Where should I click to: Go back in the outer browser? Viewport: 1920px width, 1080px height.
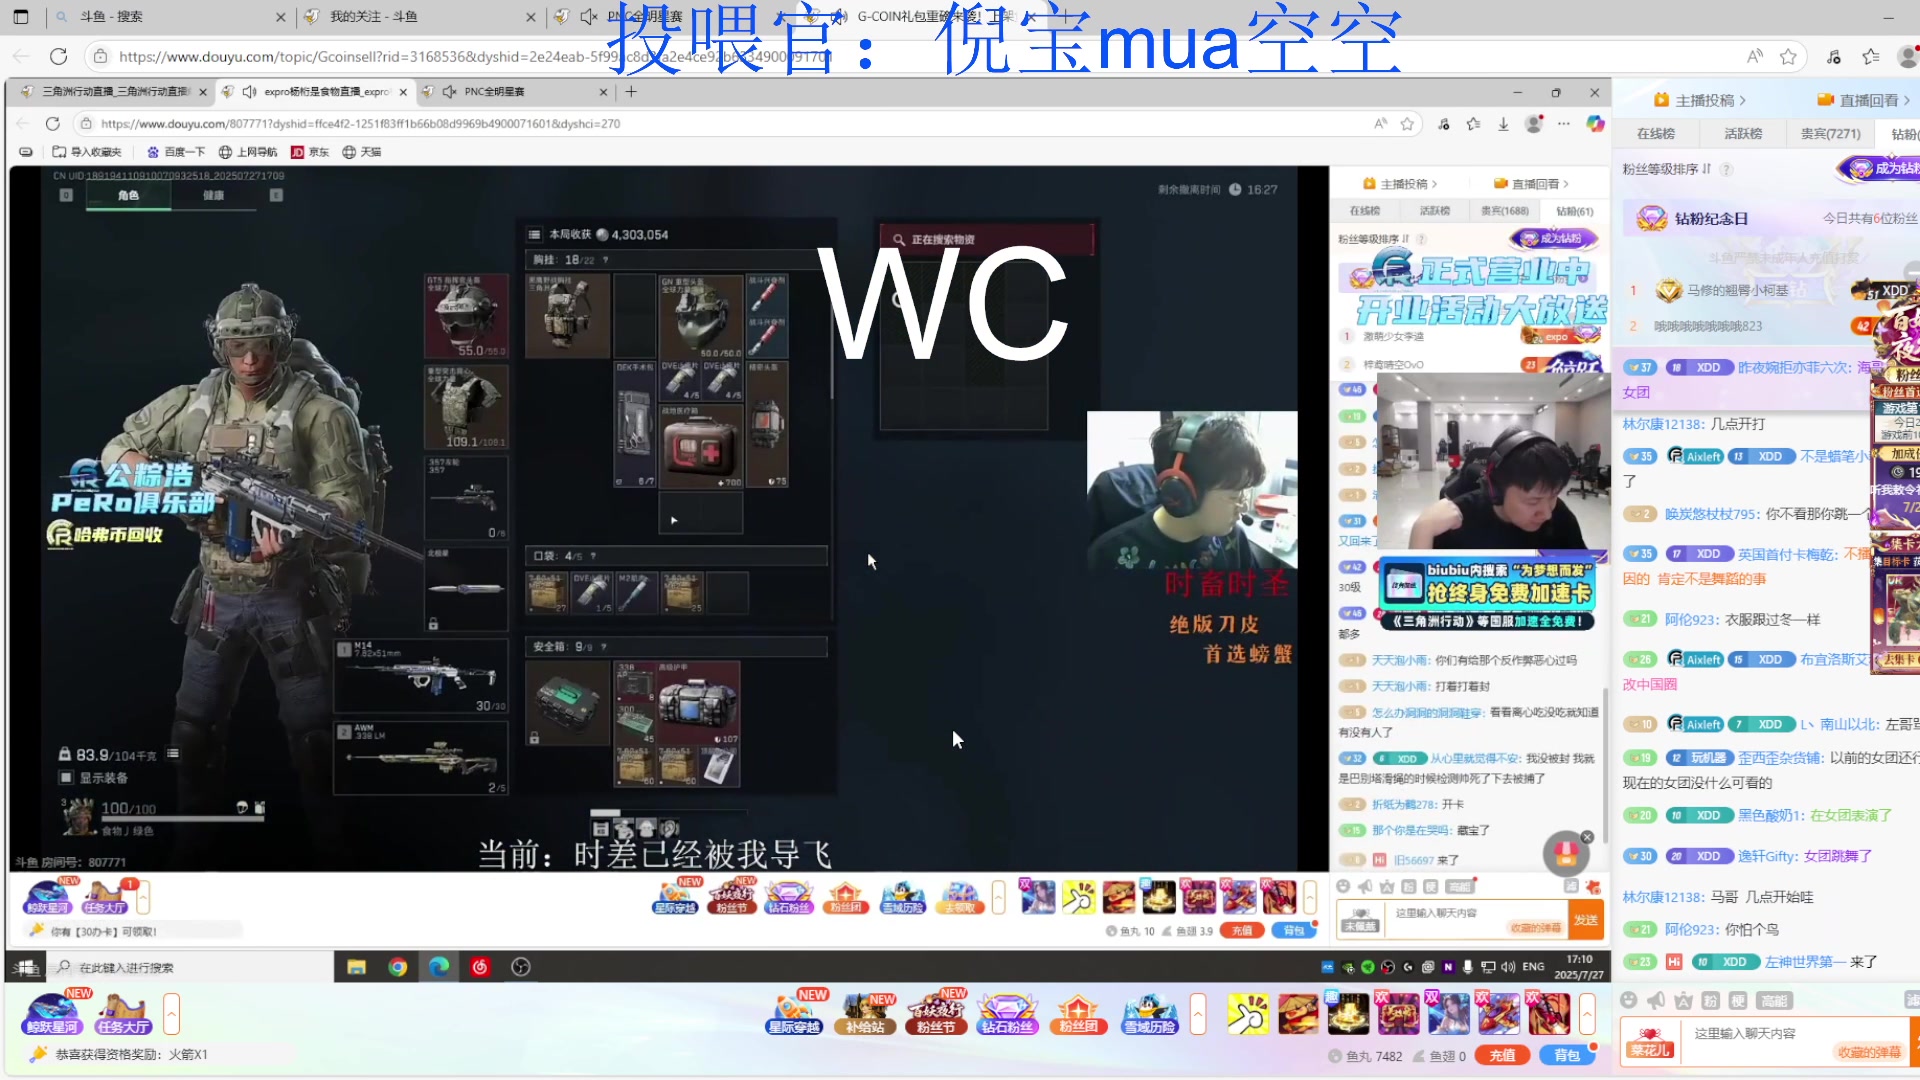pos(22,57)
